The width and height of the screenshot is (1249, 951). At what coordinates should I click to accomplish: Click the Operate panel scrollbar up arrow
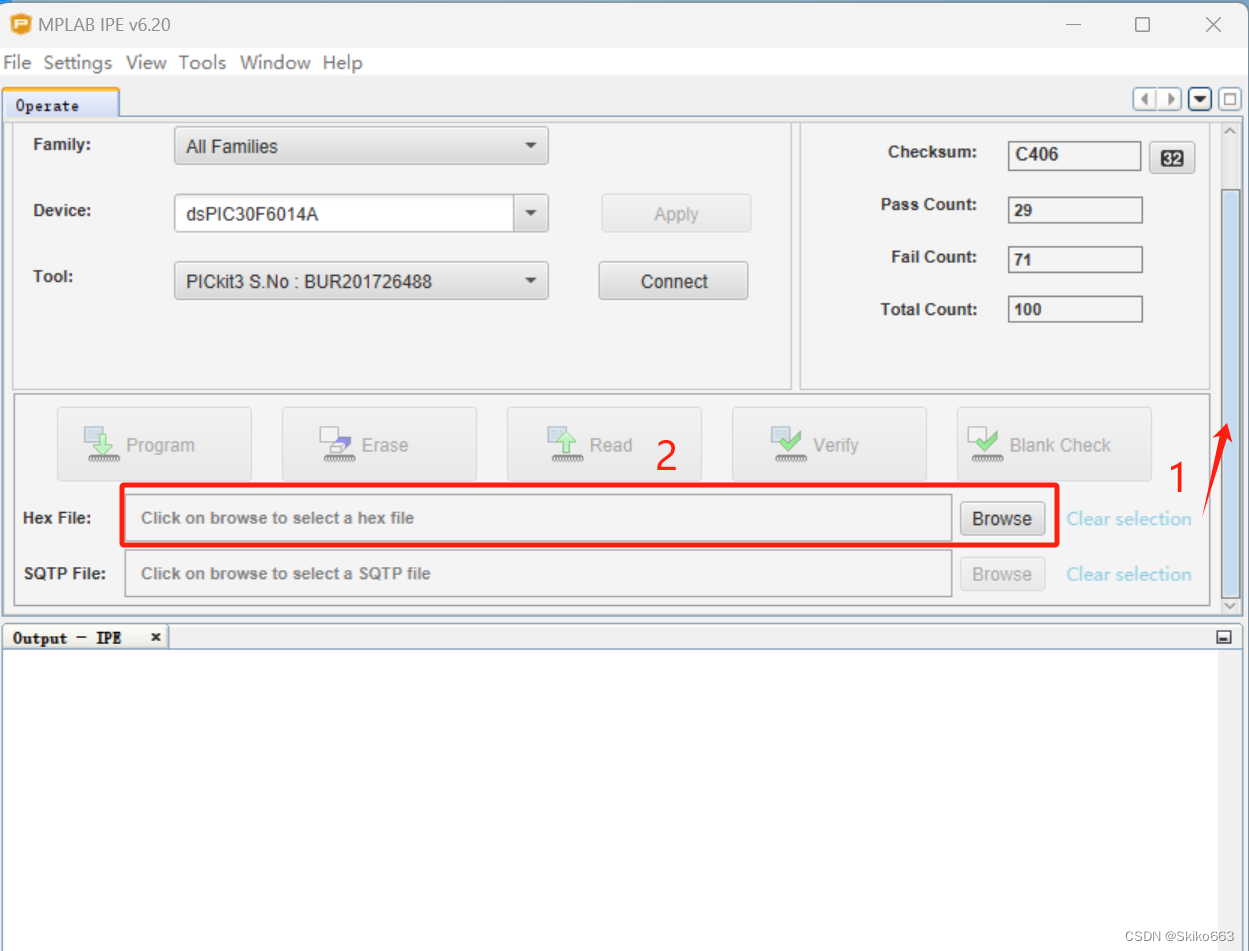pyautogui.click(x=1231, y=132)
